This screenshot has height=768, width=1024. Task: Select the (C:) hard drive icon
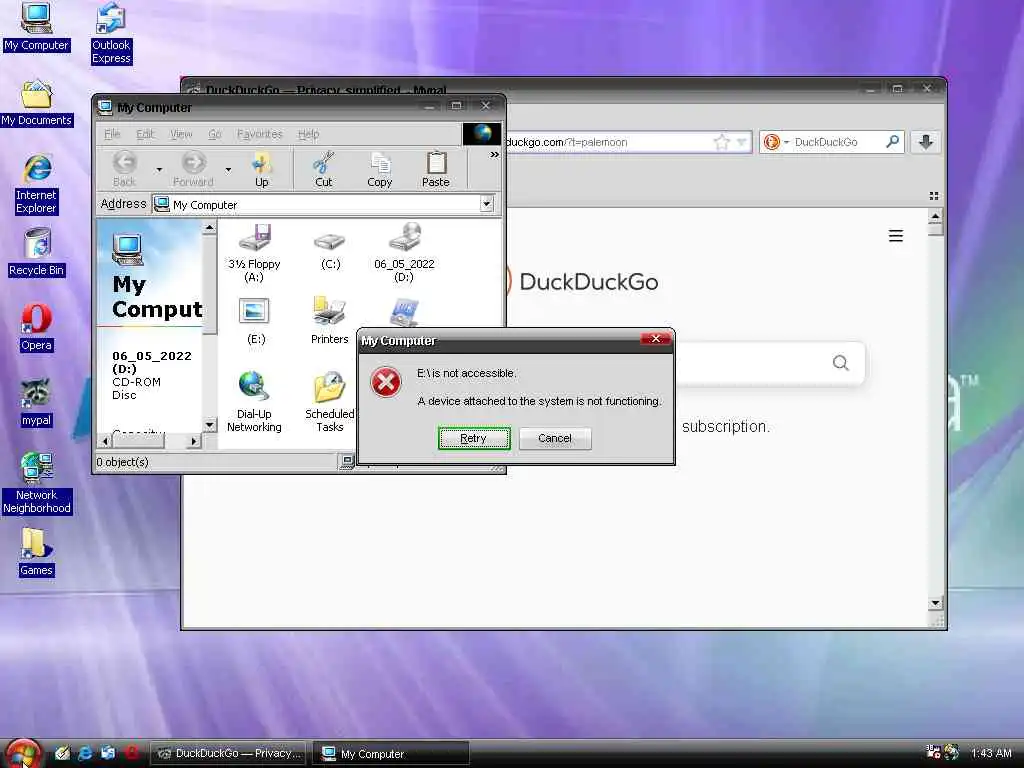coord(330,250)
